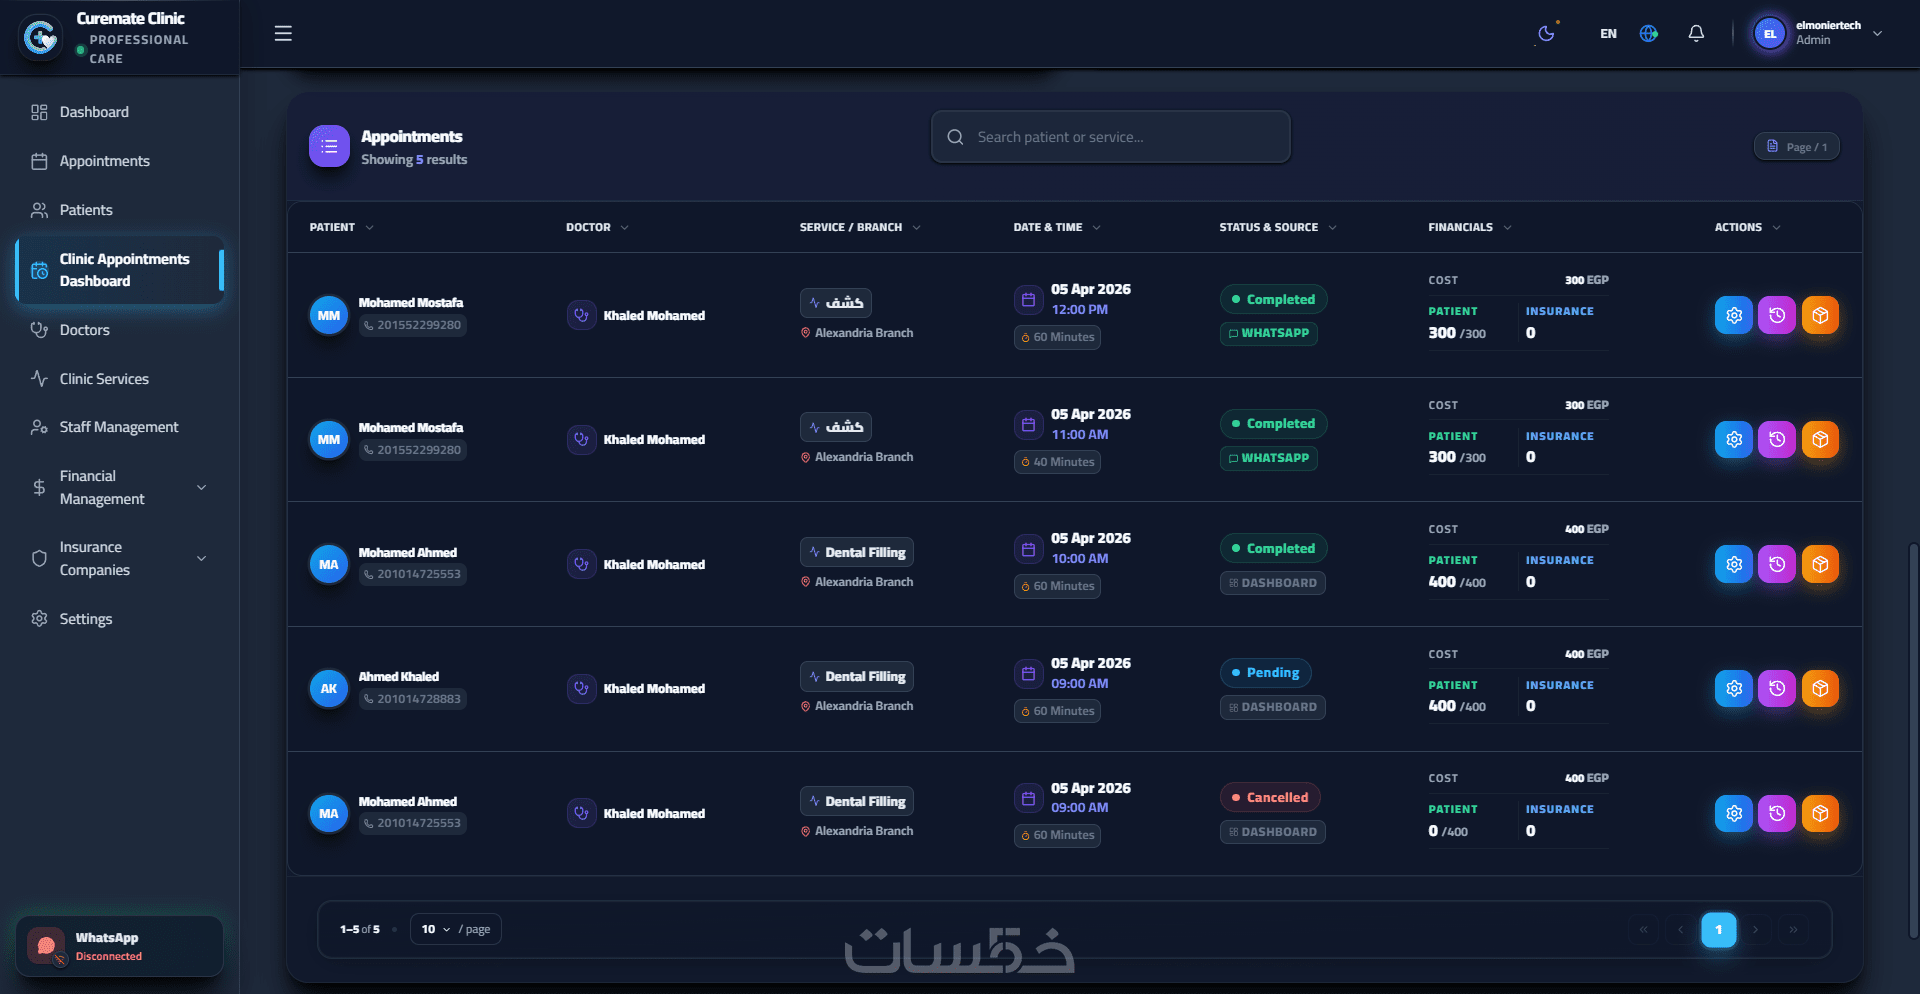Image resolution: width=1920 pixels, height=994 pixels.
Task: Go to last page of results
Action: coord(1793,930)
